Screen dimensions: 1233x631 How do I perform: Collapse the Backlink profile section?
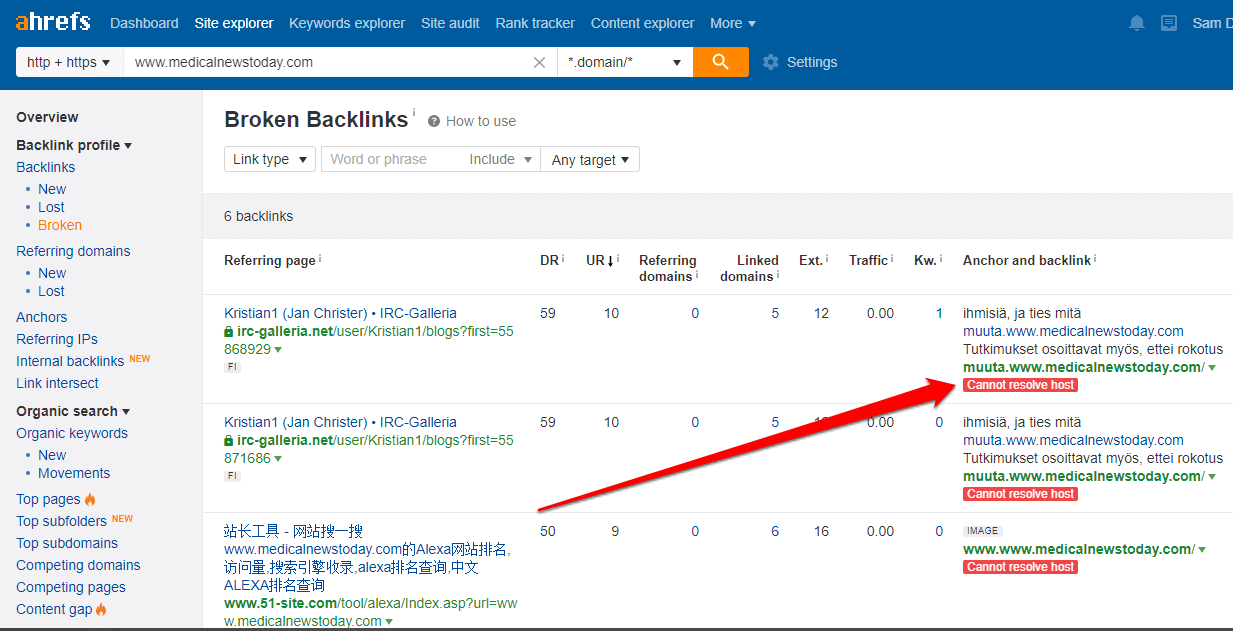coord(74,145)
